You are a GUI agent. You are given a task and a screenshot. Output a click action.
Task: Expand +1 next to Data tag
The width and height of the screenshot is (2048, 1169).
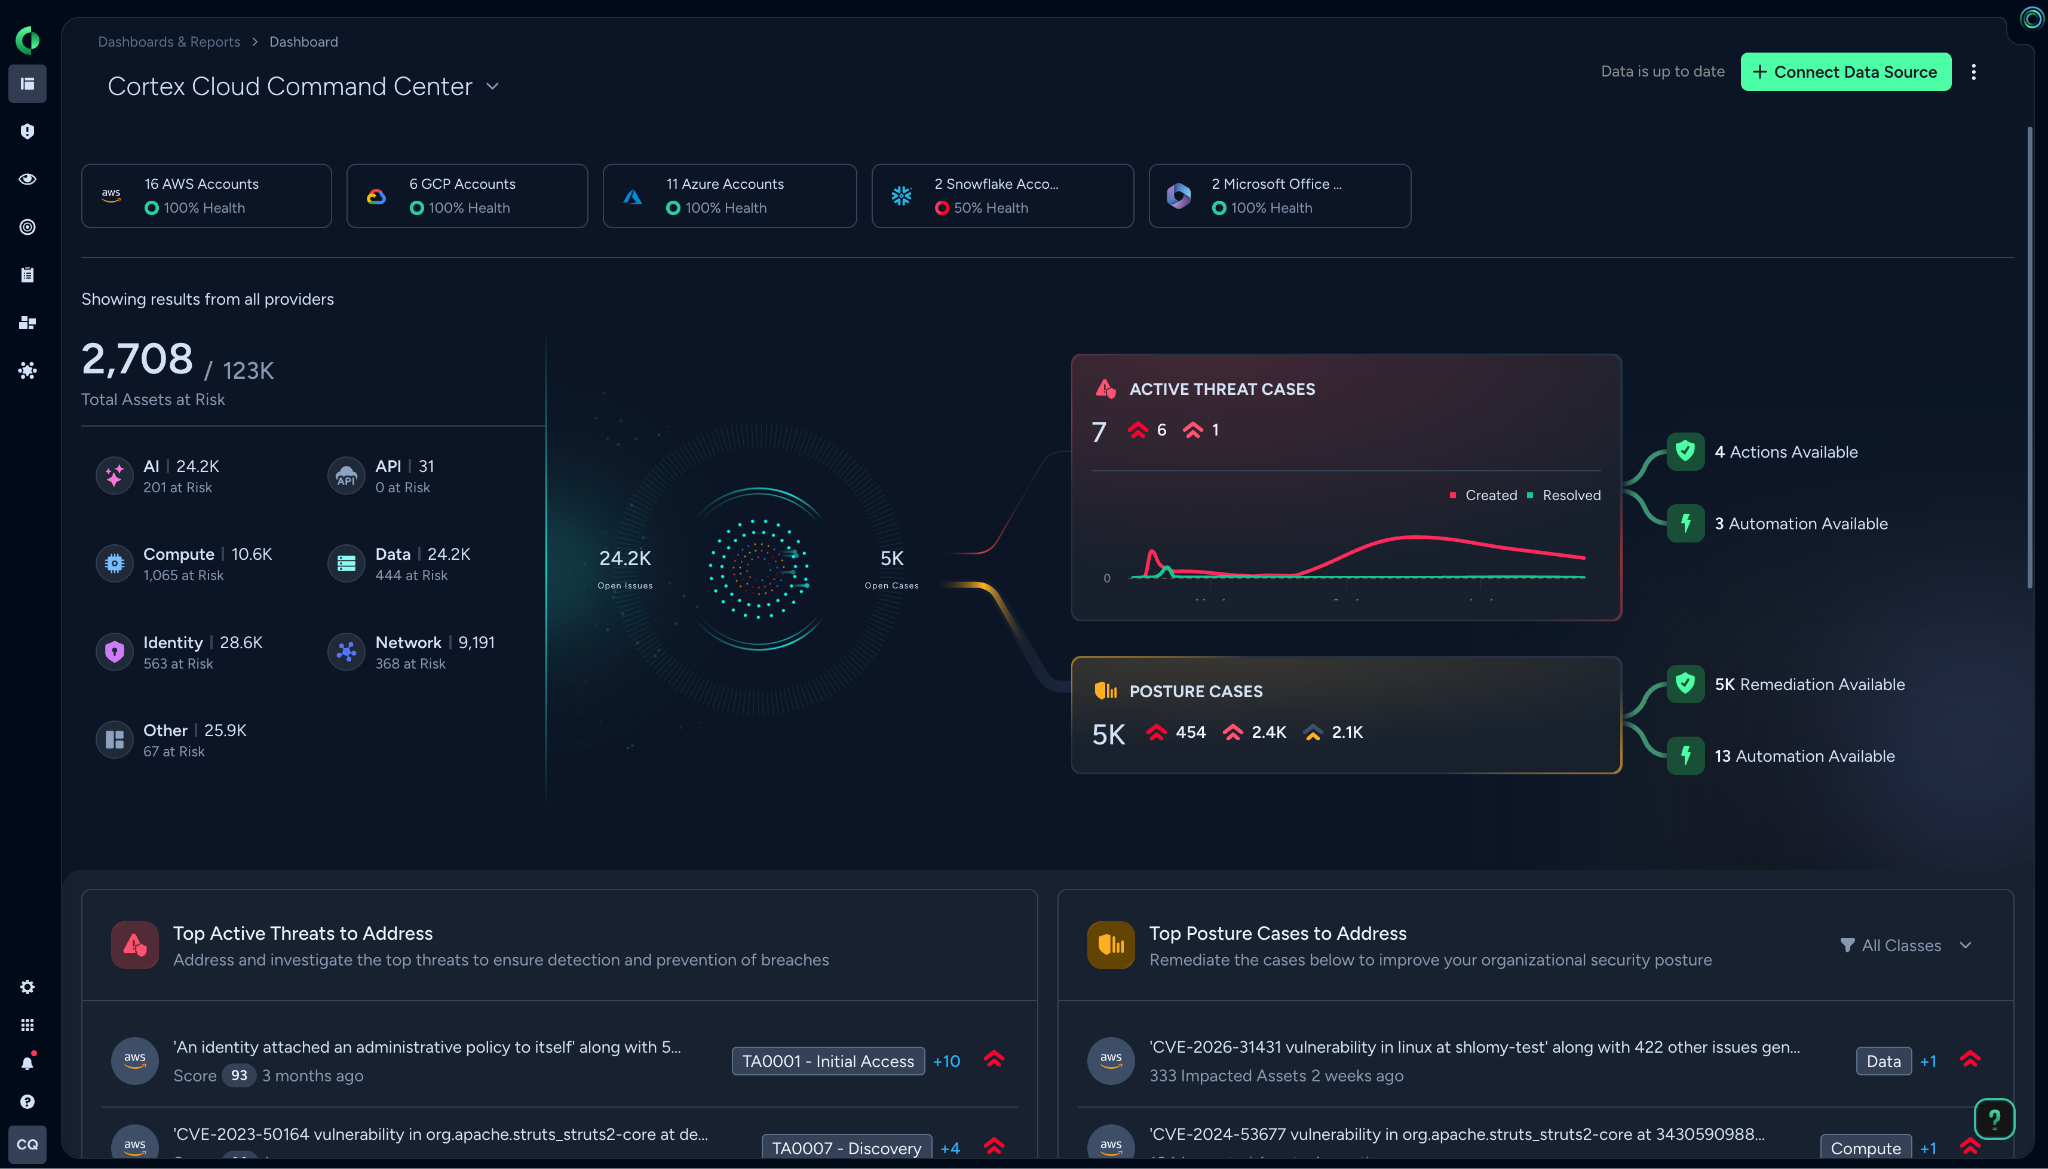pyautogui.click(x=1928, y=1061)
